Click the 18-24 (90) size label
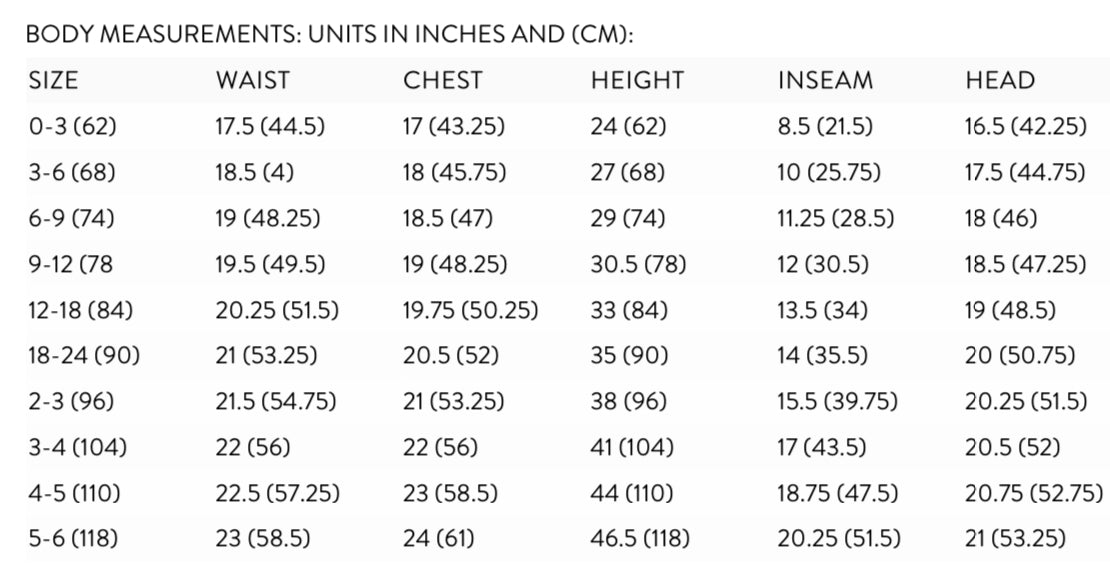The height and width of the screenshot is (575, 1110). click(84, 355)
